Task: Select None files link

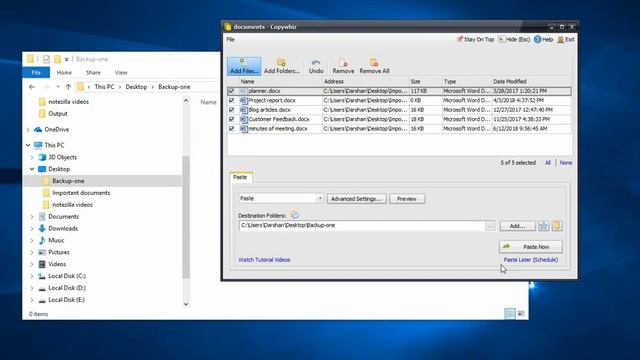Action: tap(566, 162)
